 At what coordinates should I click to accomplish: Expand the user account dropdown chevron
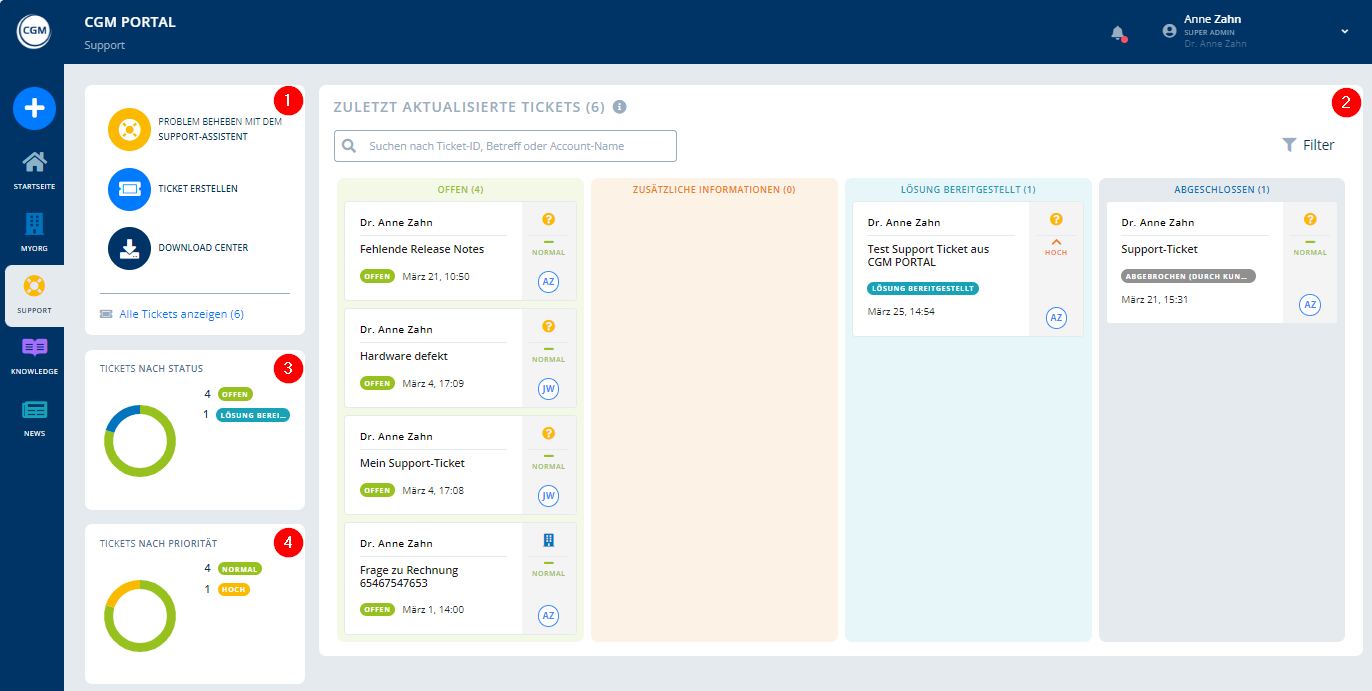(1345, 31)
